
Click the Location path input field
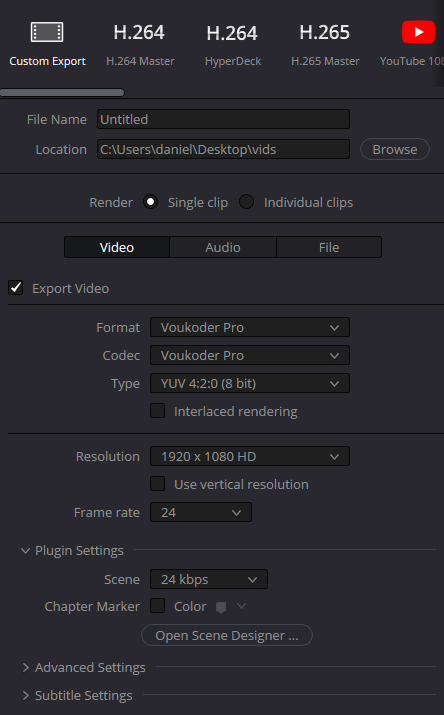pyautogui.click(x=223, y=149)
